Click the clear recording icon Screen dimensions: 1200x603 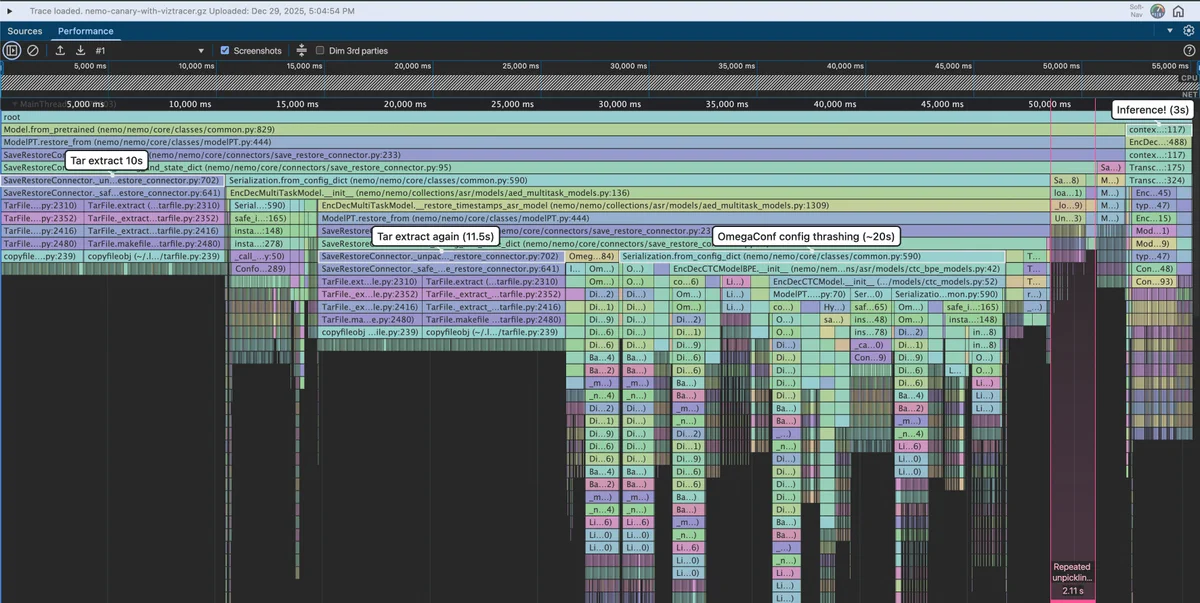click(33, 50)
